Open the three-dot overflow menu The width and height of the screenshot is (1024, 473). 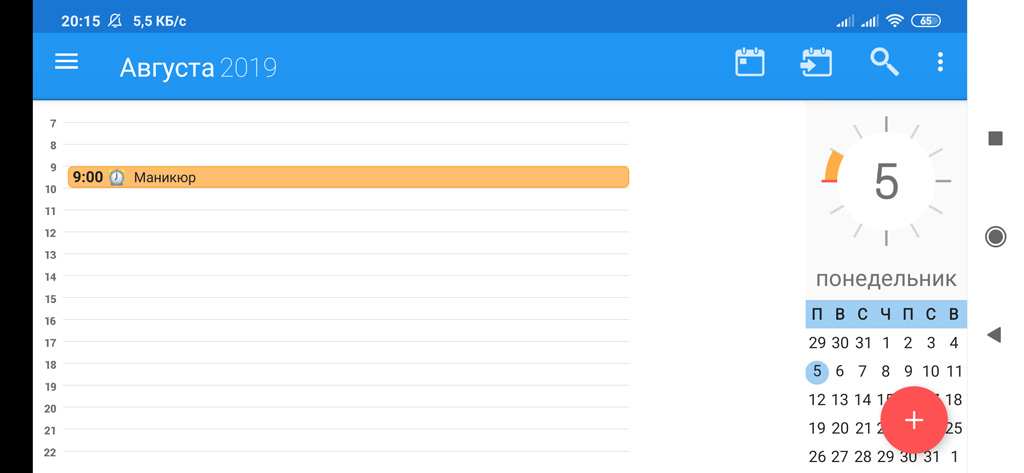(x=940, y=62)
